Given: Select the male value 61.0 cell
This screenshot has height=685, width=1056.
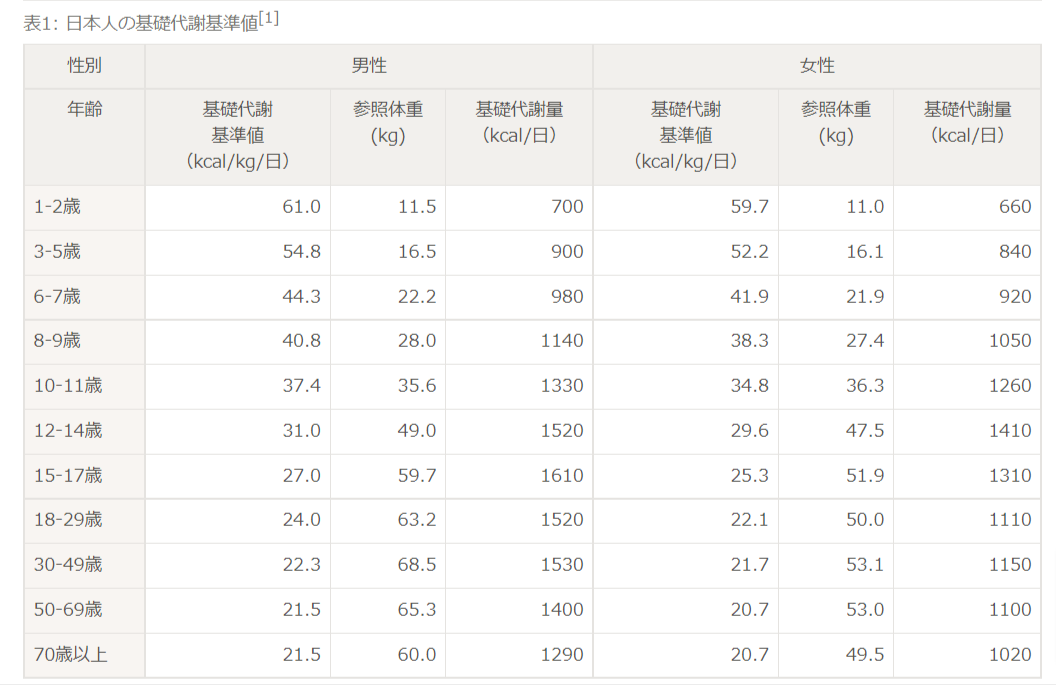Looking at the screenshot, I should click(x=301, y=207).
